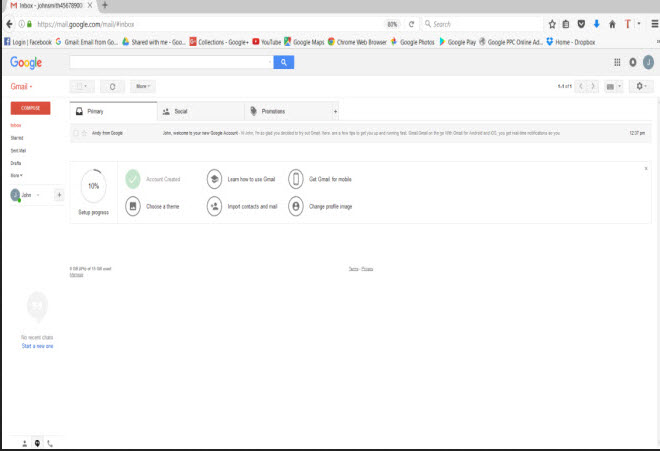Click the blue Gmail search button
The image size is (660, 451).
[x=284, y=62]
